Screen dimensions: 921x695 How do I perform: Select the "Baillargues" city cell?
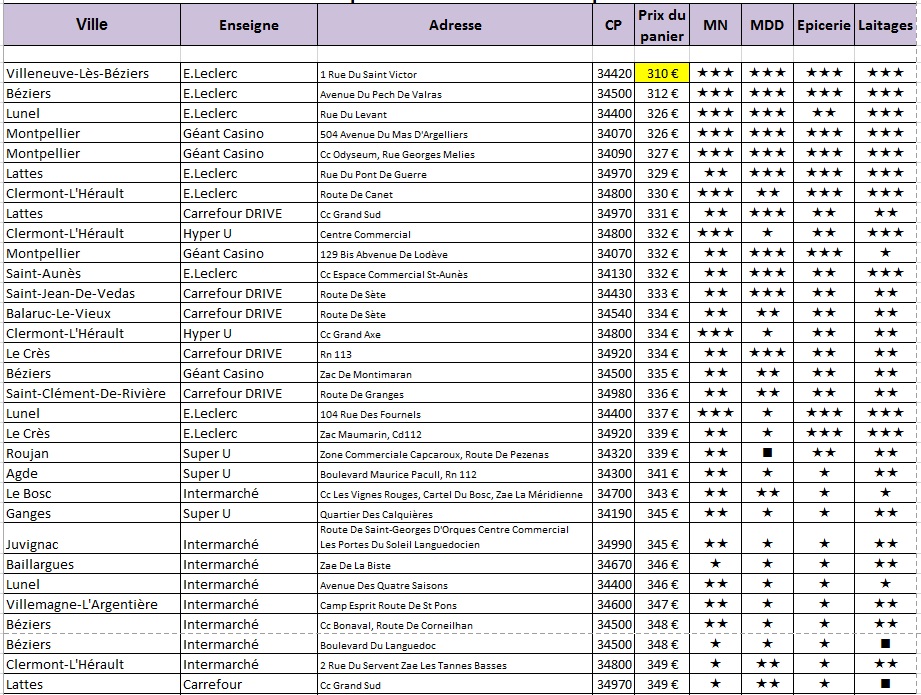click(92, 564)
